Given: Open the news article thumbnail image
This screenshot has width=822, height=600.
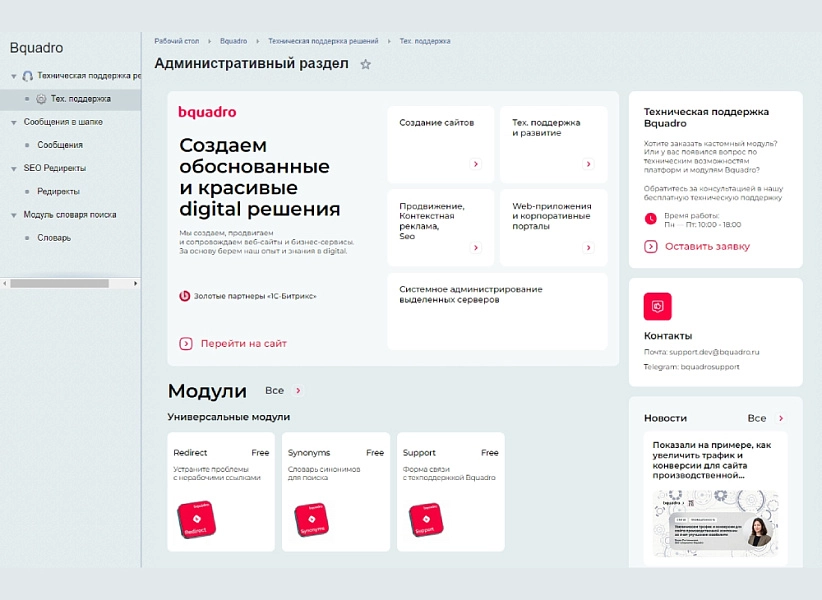Looking at the screenshot, I should pos(716,522).
